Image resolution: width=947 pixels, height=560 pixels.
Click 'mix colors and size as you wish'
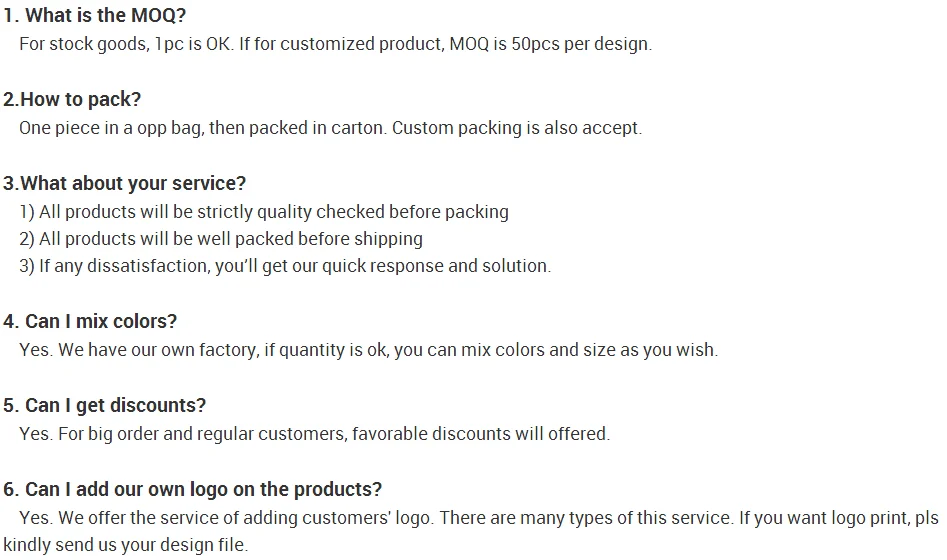click(x=589, y=350)
